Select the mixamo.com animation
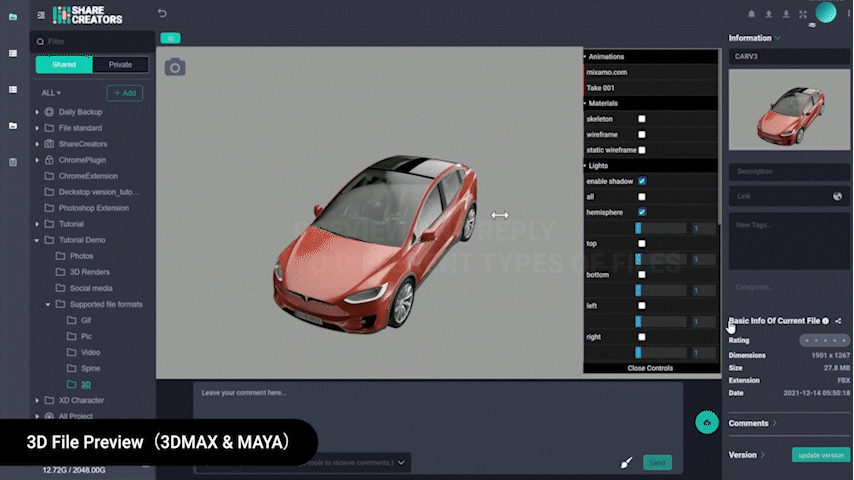The width and height of the screenshot is (854, 480). 651,72
